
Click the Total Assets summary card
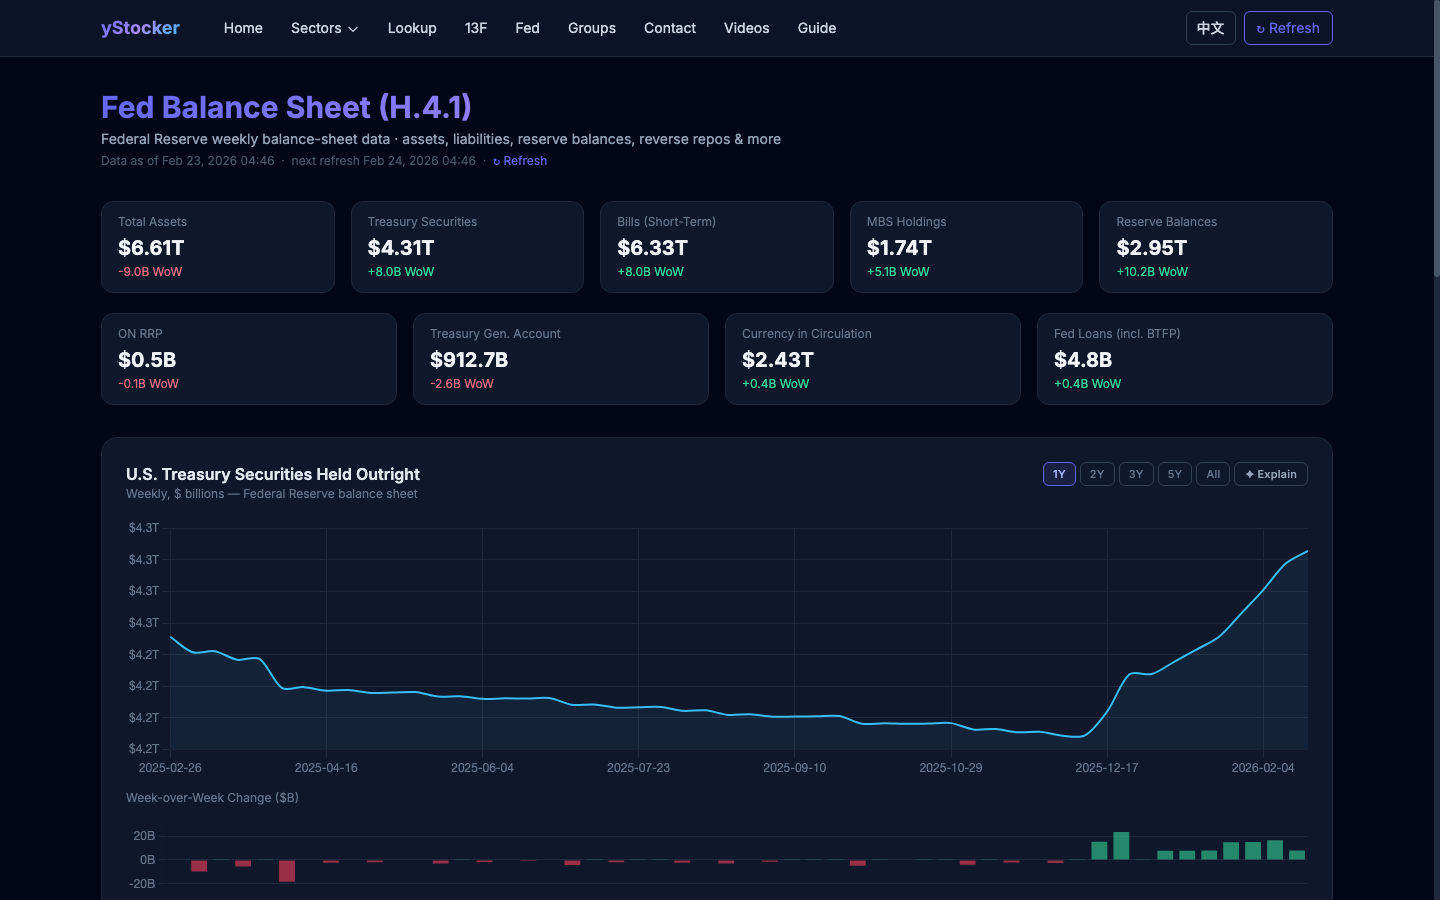(218, 246)
